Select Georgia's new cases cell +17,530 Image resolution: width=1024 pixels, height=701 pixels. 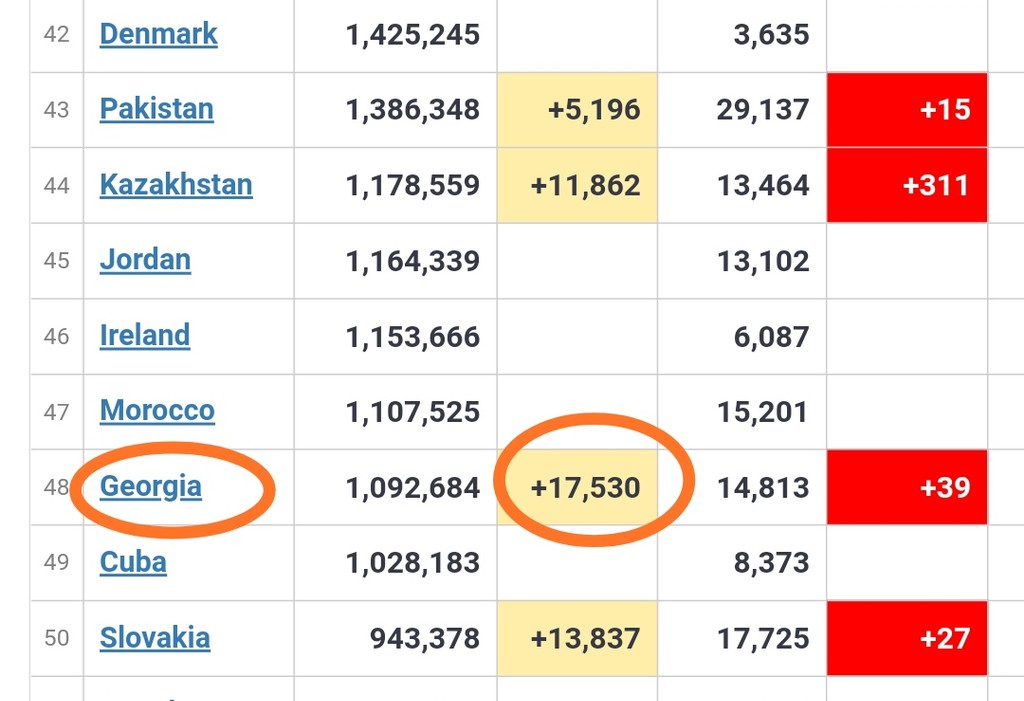point(577,487)
